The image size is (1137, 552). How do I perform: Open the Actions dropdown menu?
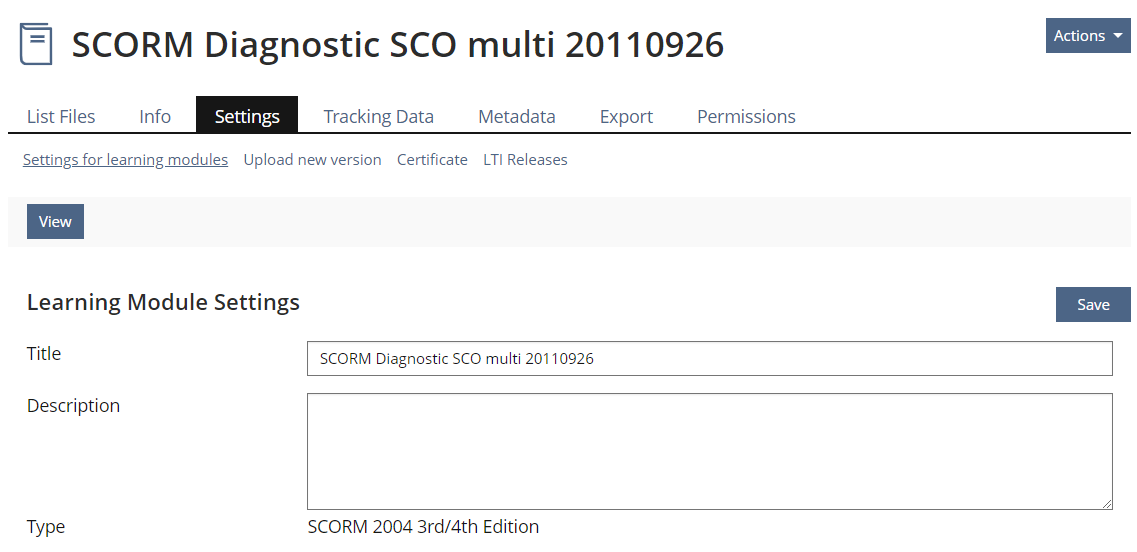pyautogui.click(x=1087, y=36)
